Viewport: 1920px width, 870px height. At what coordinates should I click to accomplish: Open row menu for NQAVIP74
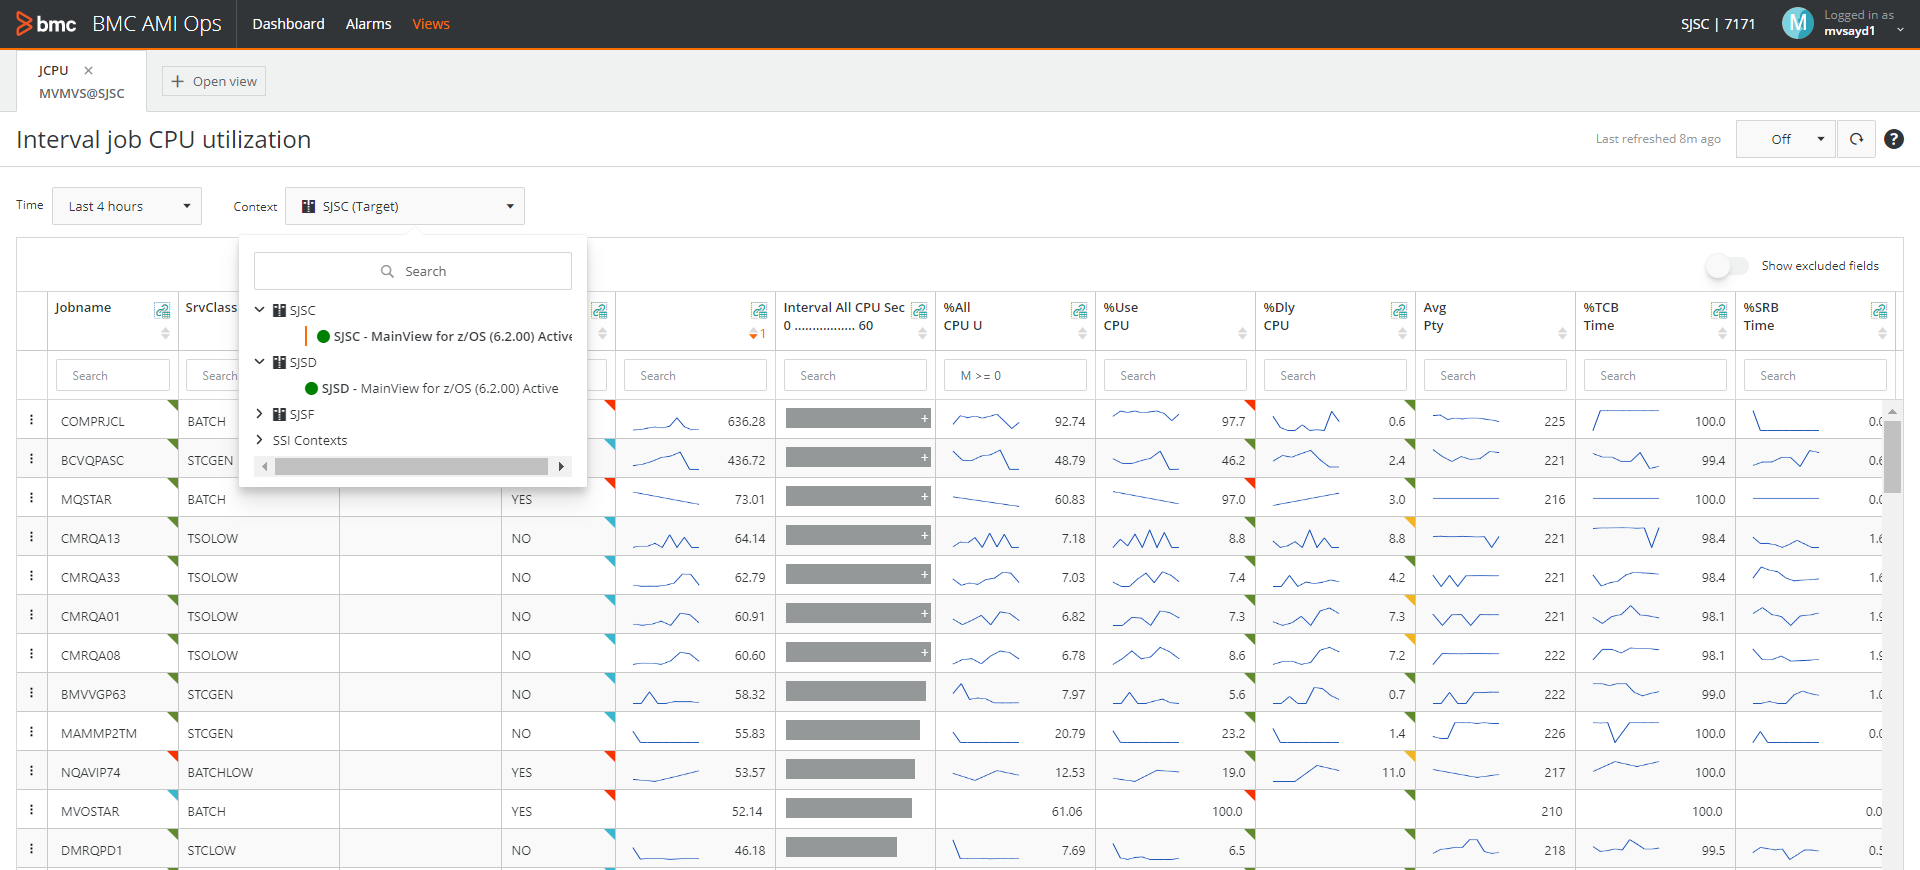[32, 771]
